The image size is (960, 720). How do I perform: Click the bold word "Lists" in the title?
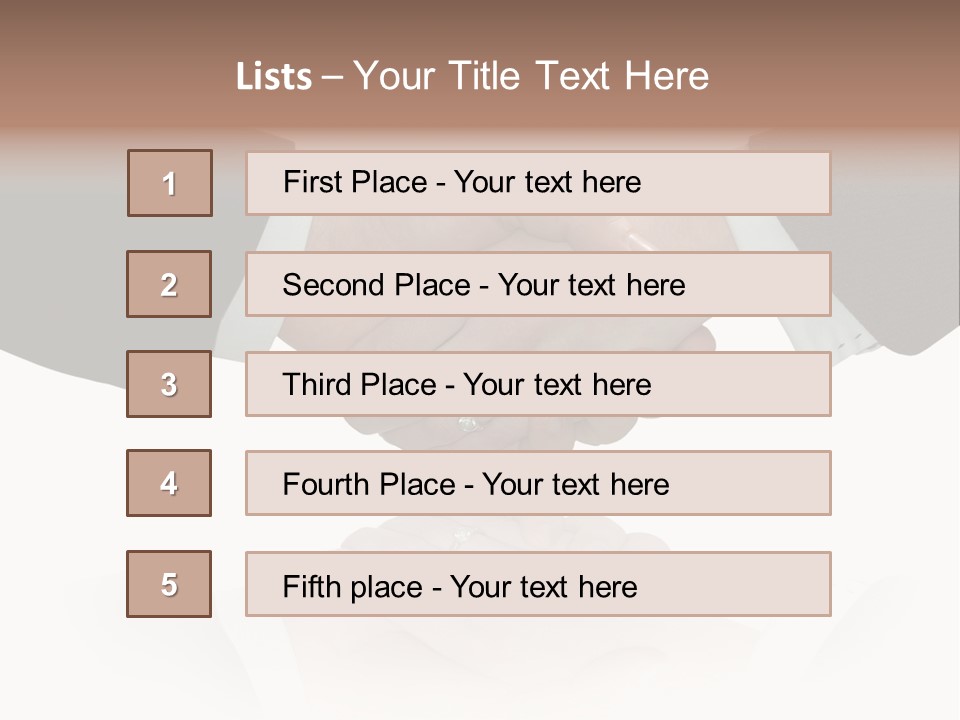pyautogui.click(x=273, y=77)
